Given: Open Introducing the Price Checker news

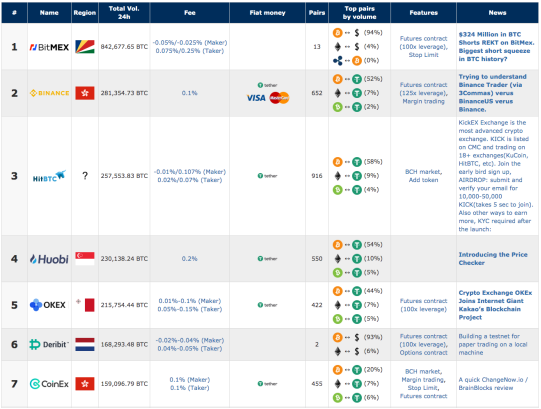Looking at the screenshot, I should click(493, 259).
